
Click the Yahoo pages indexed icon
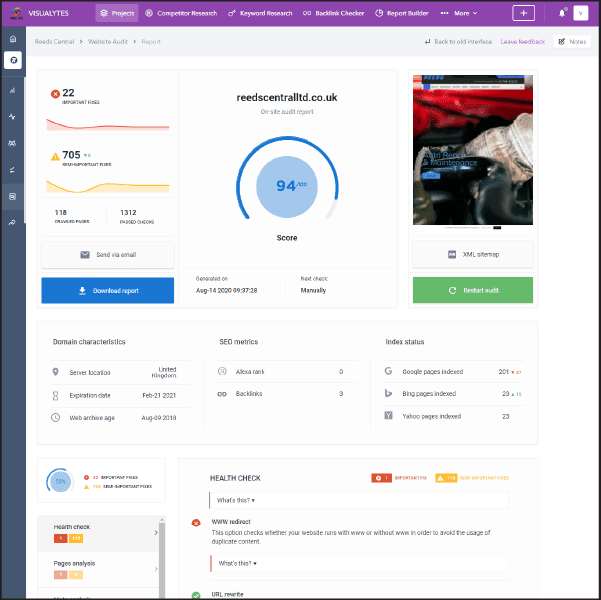(388, 416)
